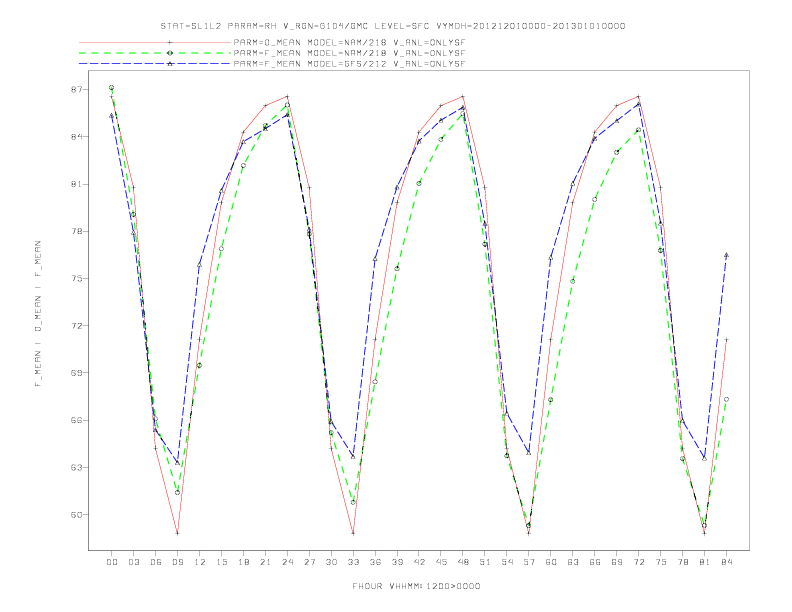Click green NAM circle marker at hour 84
The image size is (792, 612).
coord(726,399)
